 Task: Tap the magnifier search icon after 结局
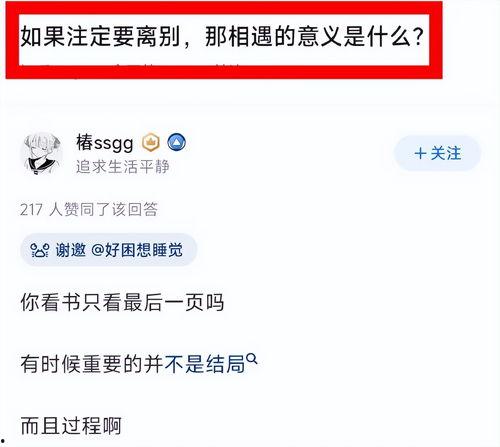click(252, 359)
